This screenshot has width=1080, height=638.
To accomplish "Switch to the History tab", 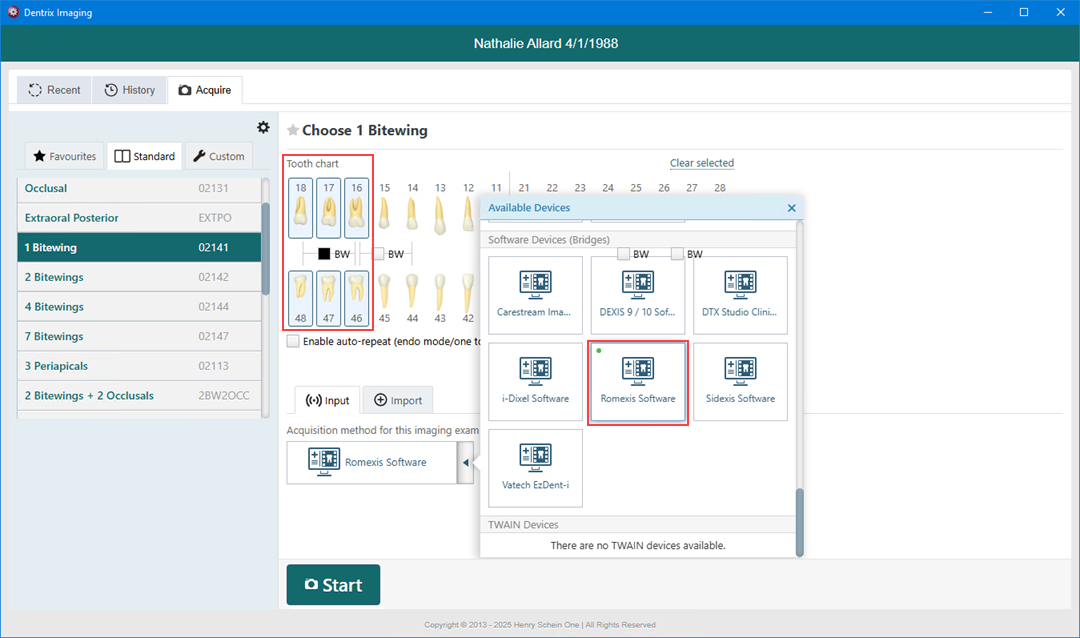I will [130, 90].
